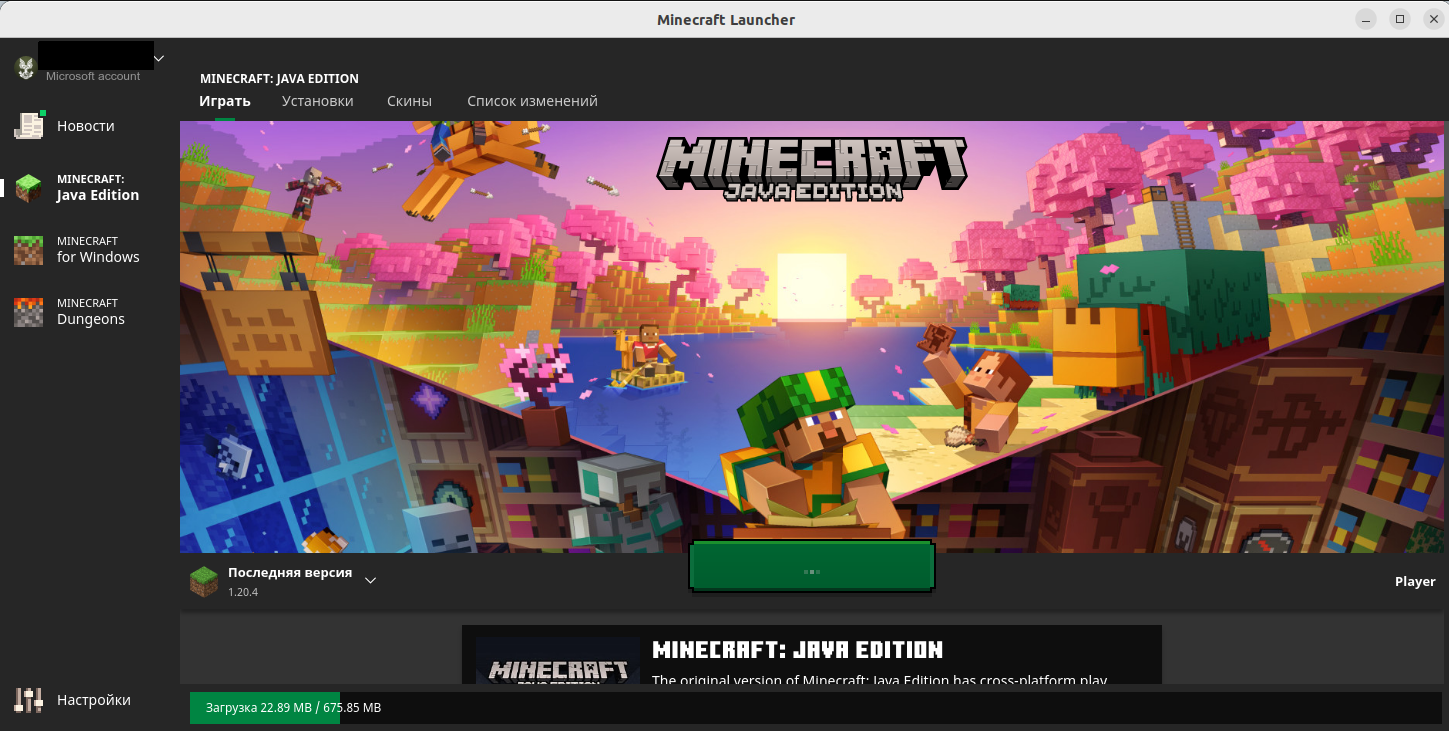Click the Java Edition promo thumbnail below
This screenshot has width=1449, height=731.
coord(558,660)
